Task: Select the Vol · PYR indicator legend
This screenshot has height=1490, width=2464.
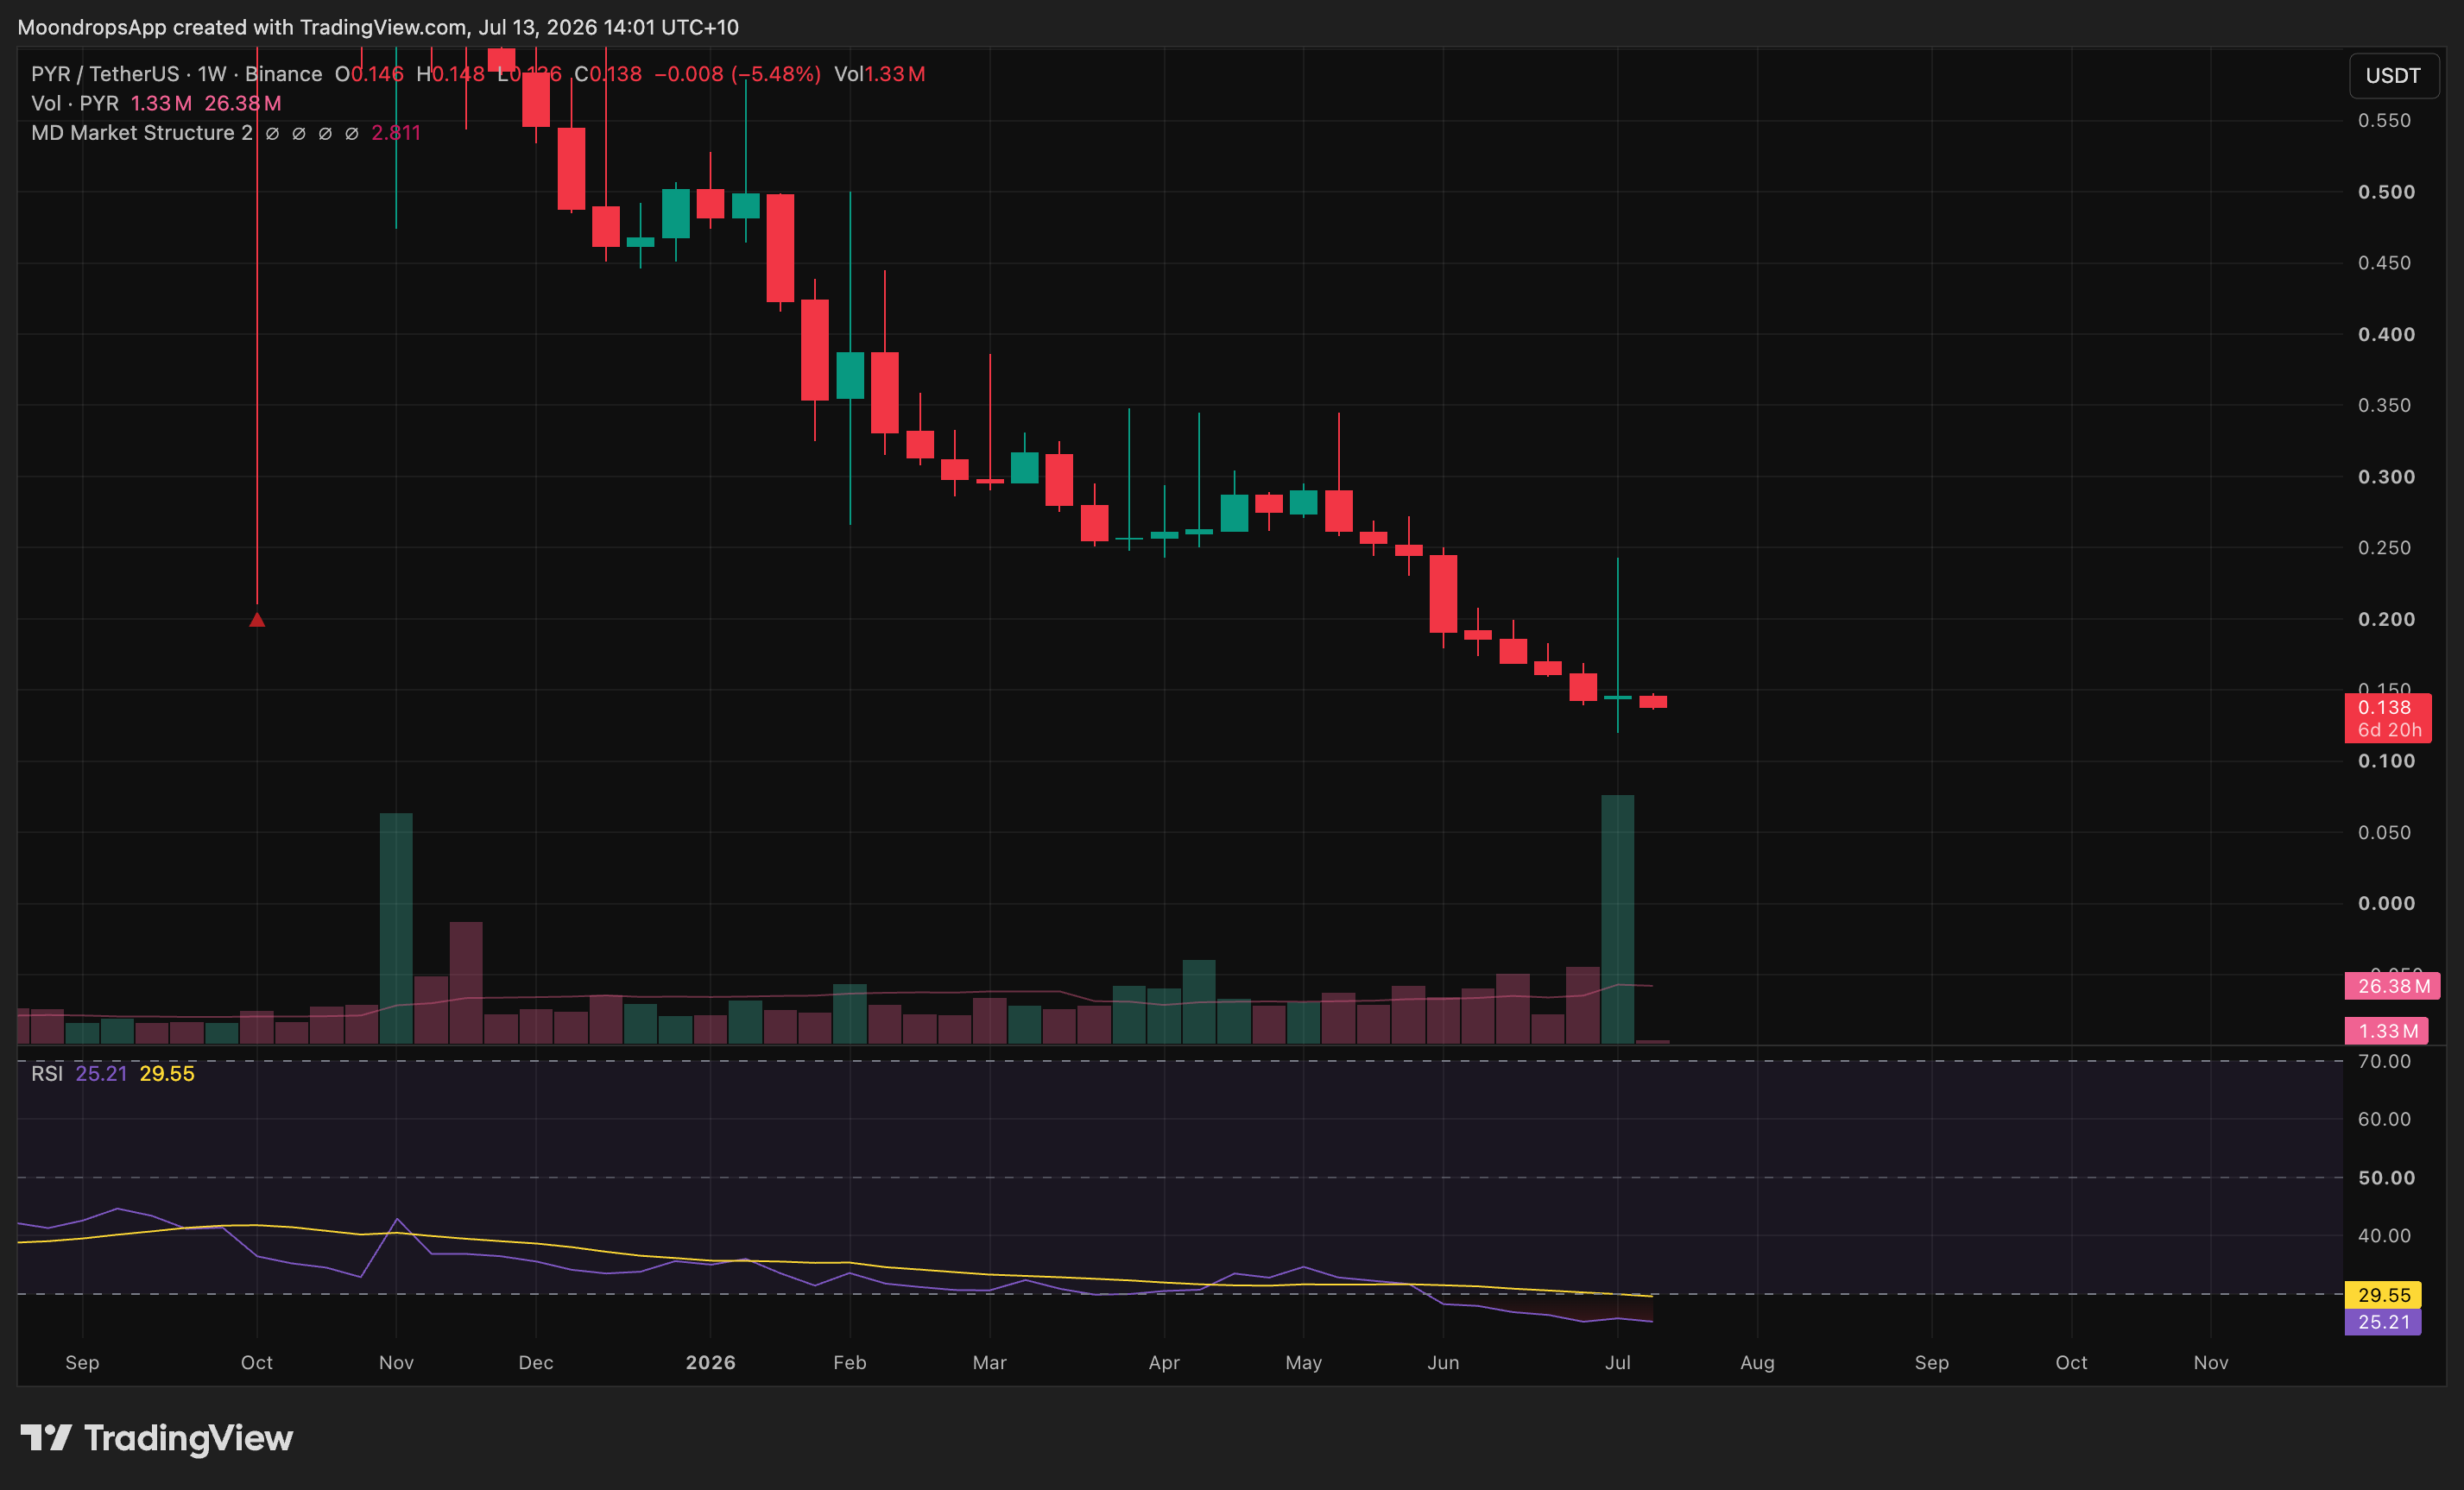Action: pos(75,103)
